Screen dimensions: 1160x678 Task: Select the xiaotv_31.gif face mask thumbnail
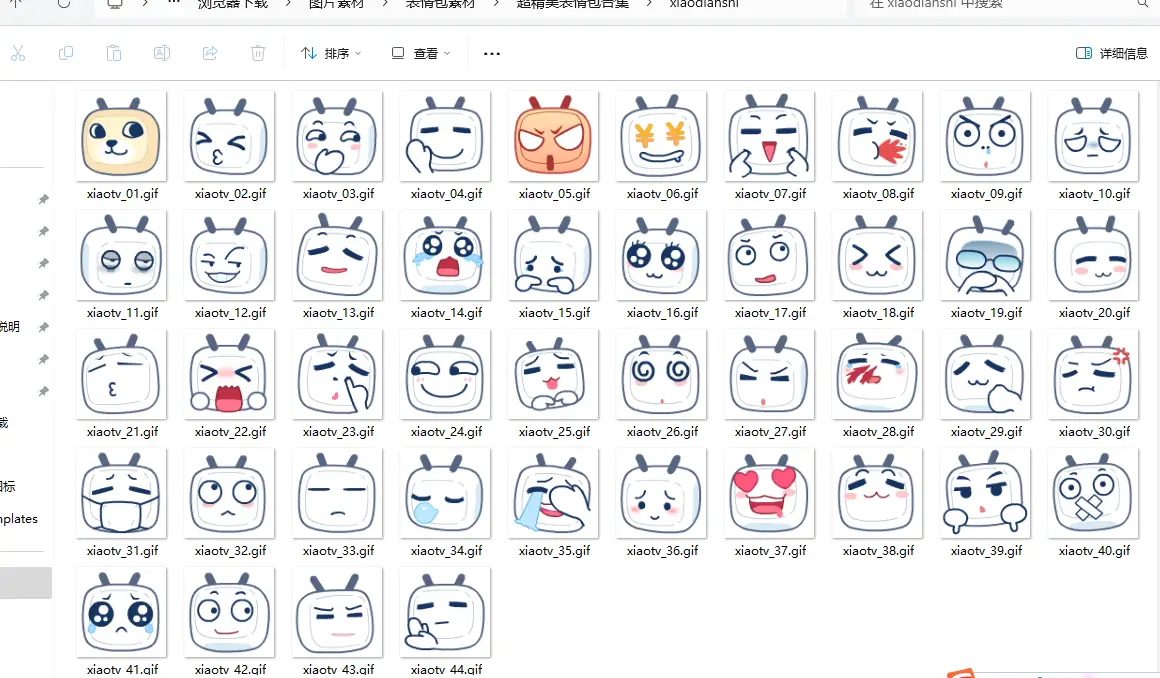click(121, 492)
